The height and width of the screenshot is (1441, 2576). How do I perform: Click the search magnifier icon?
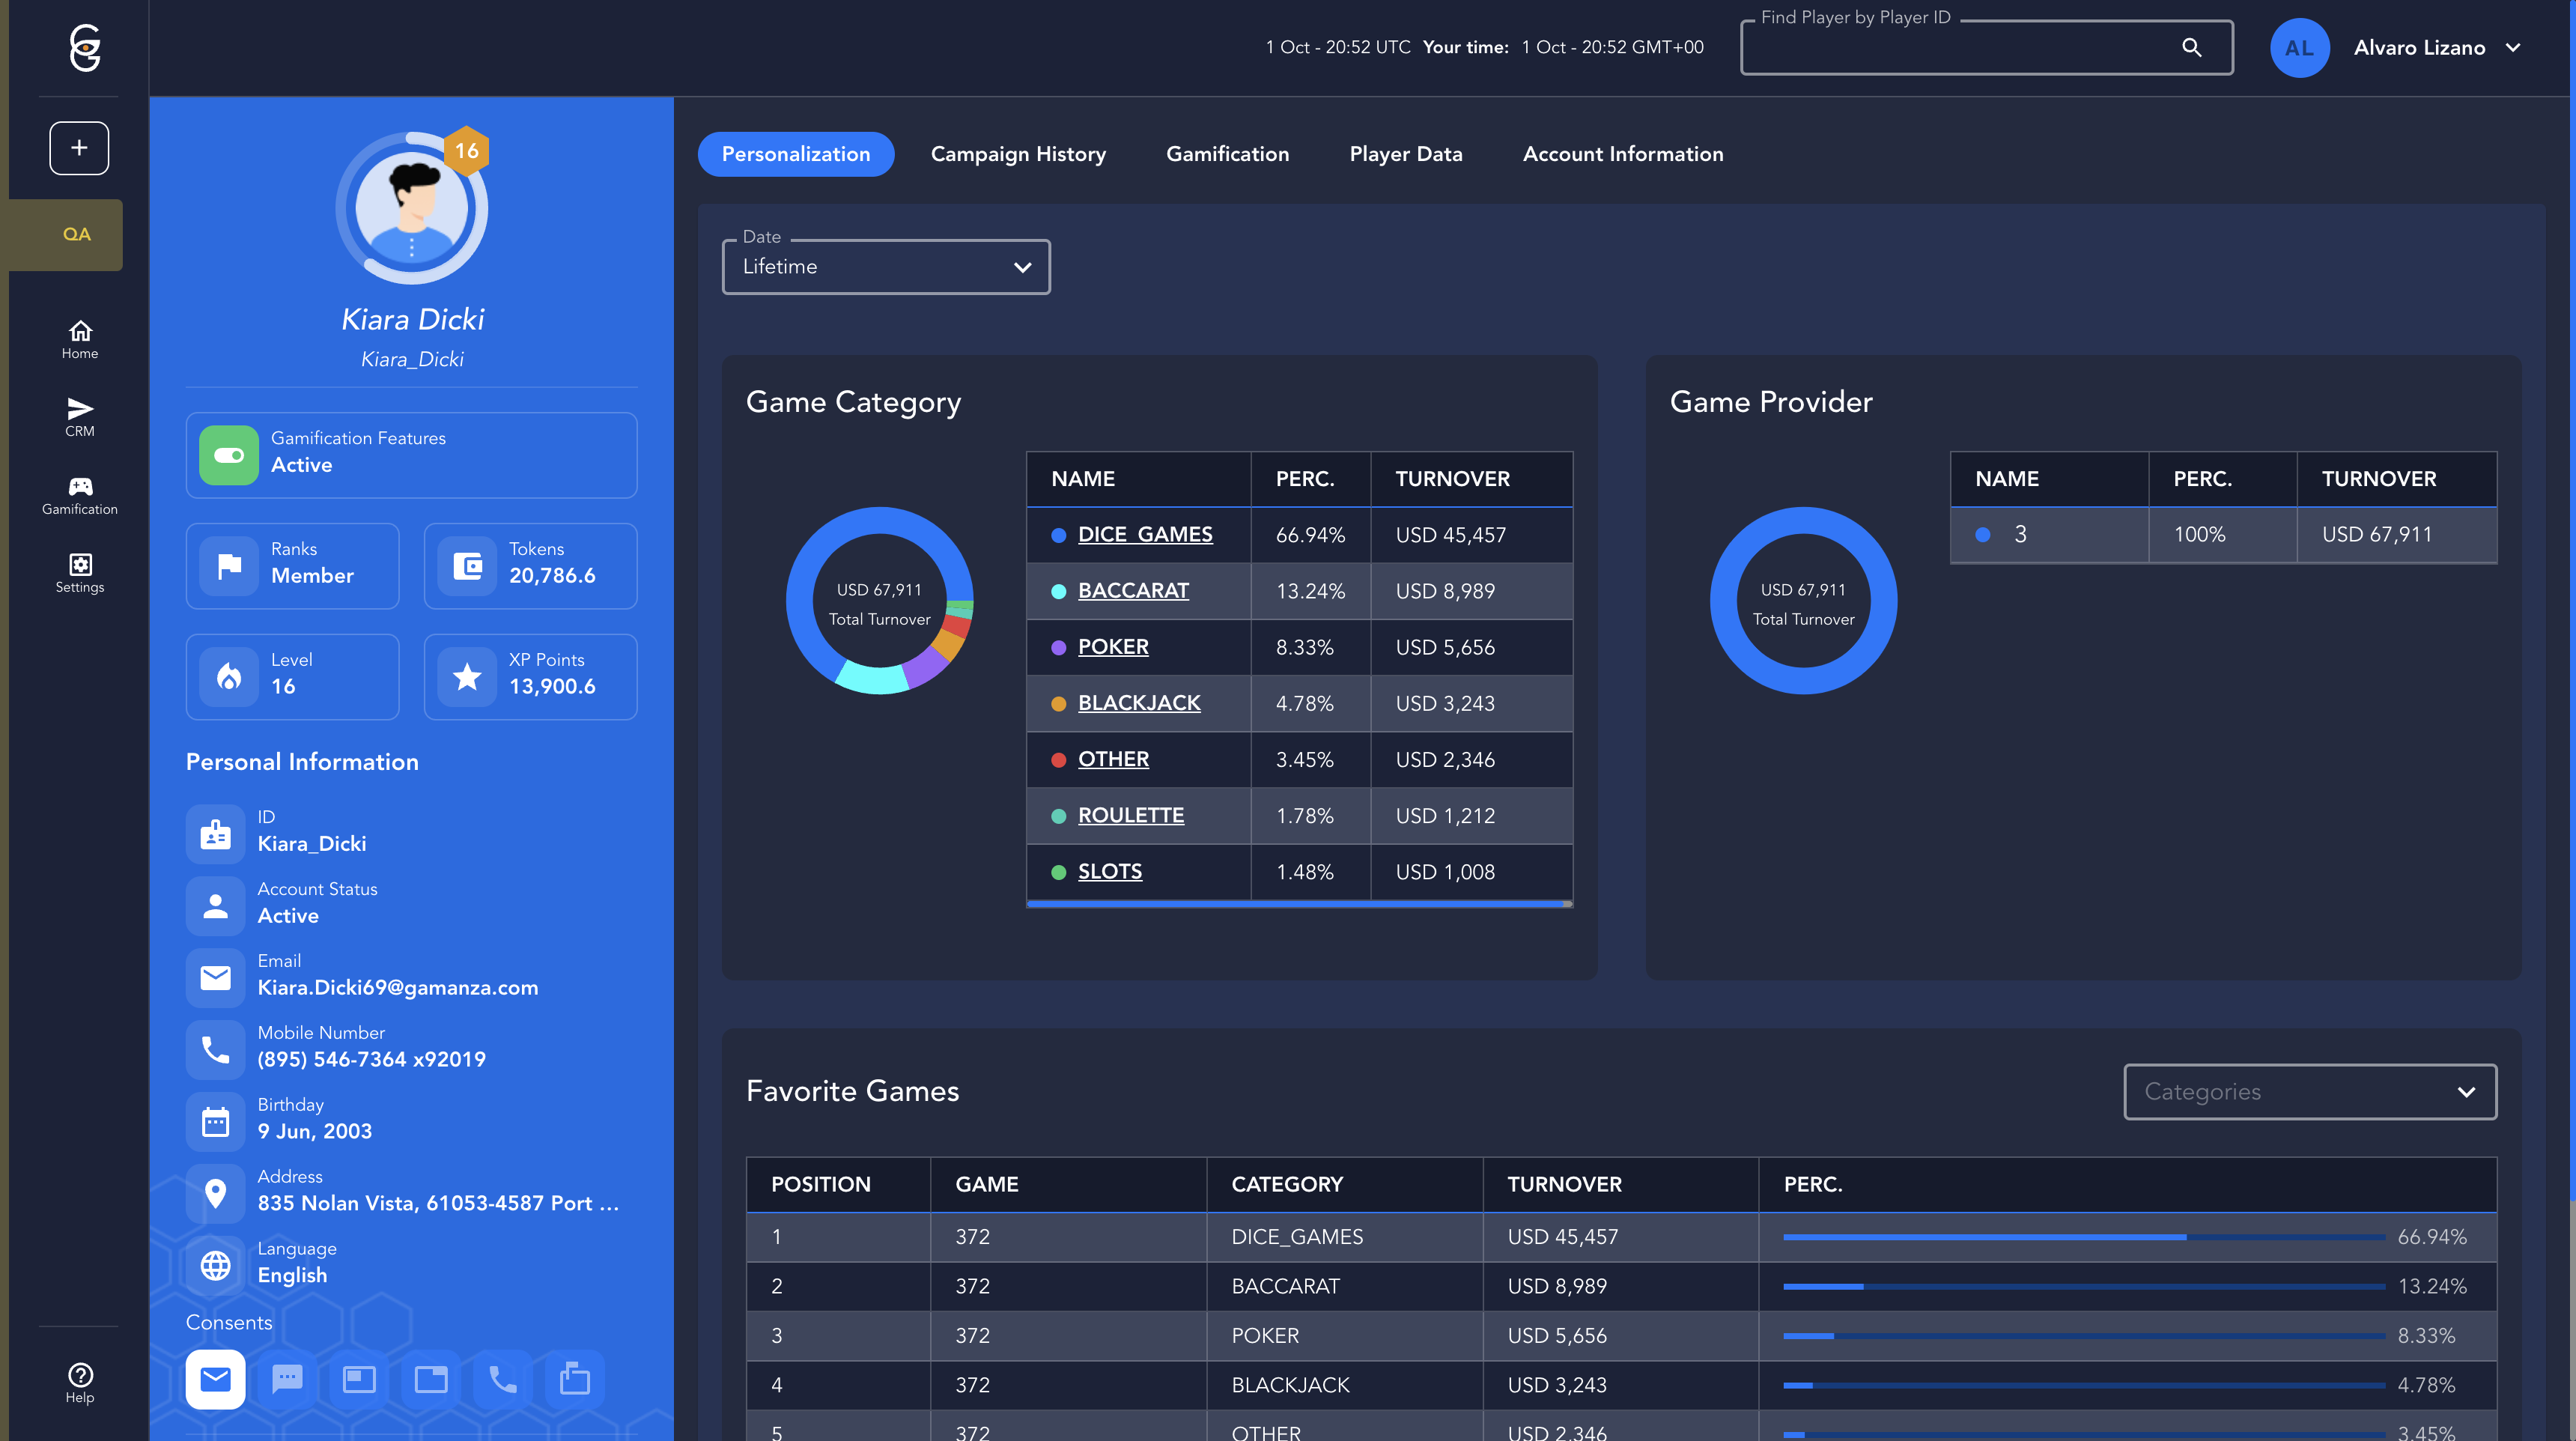(x=2191, y=47)
